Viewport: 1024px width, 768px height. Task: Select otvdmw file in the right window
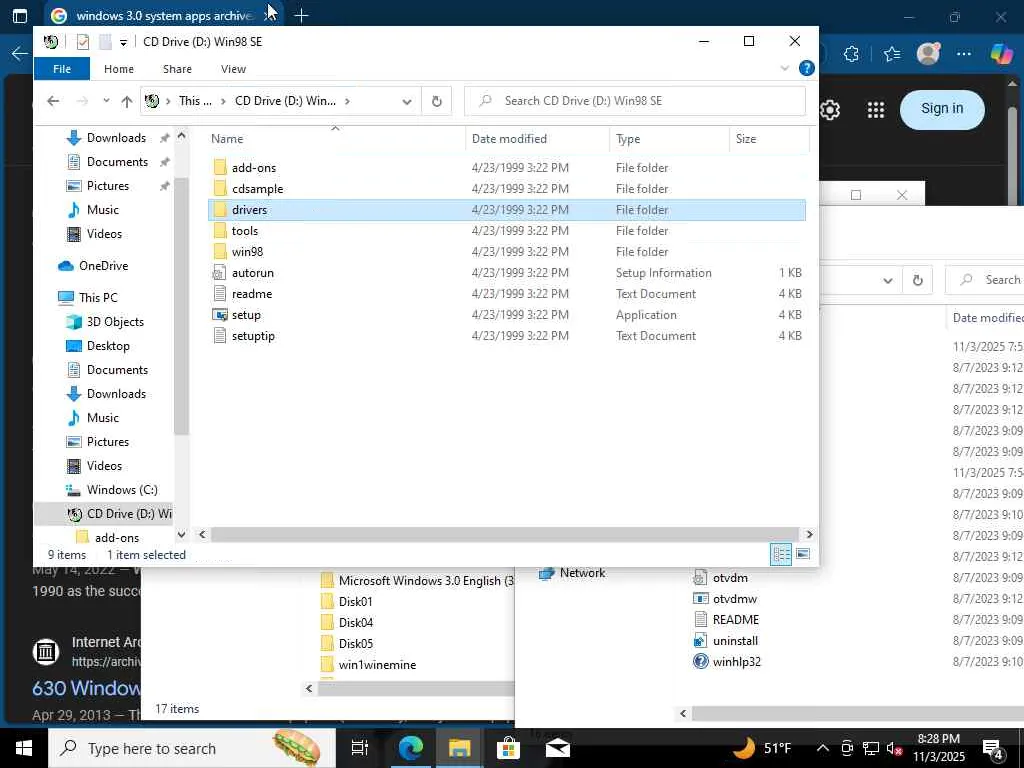(725, 599)
